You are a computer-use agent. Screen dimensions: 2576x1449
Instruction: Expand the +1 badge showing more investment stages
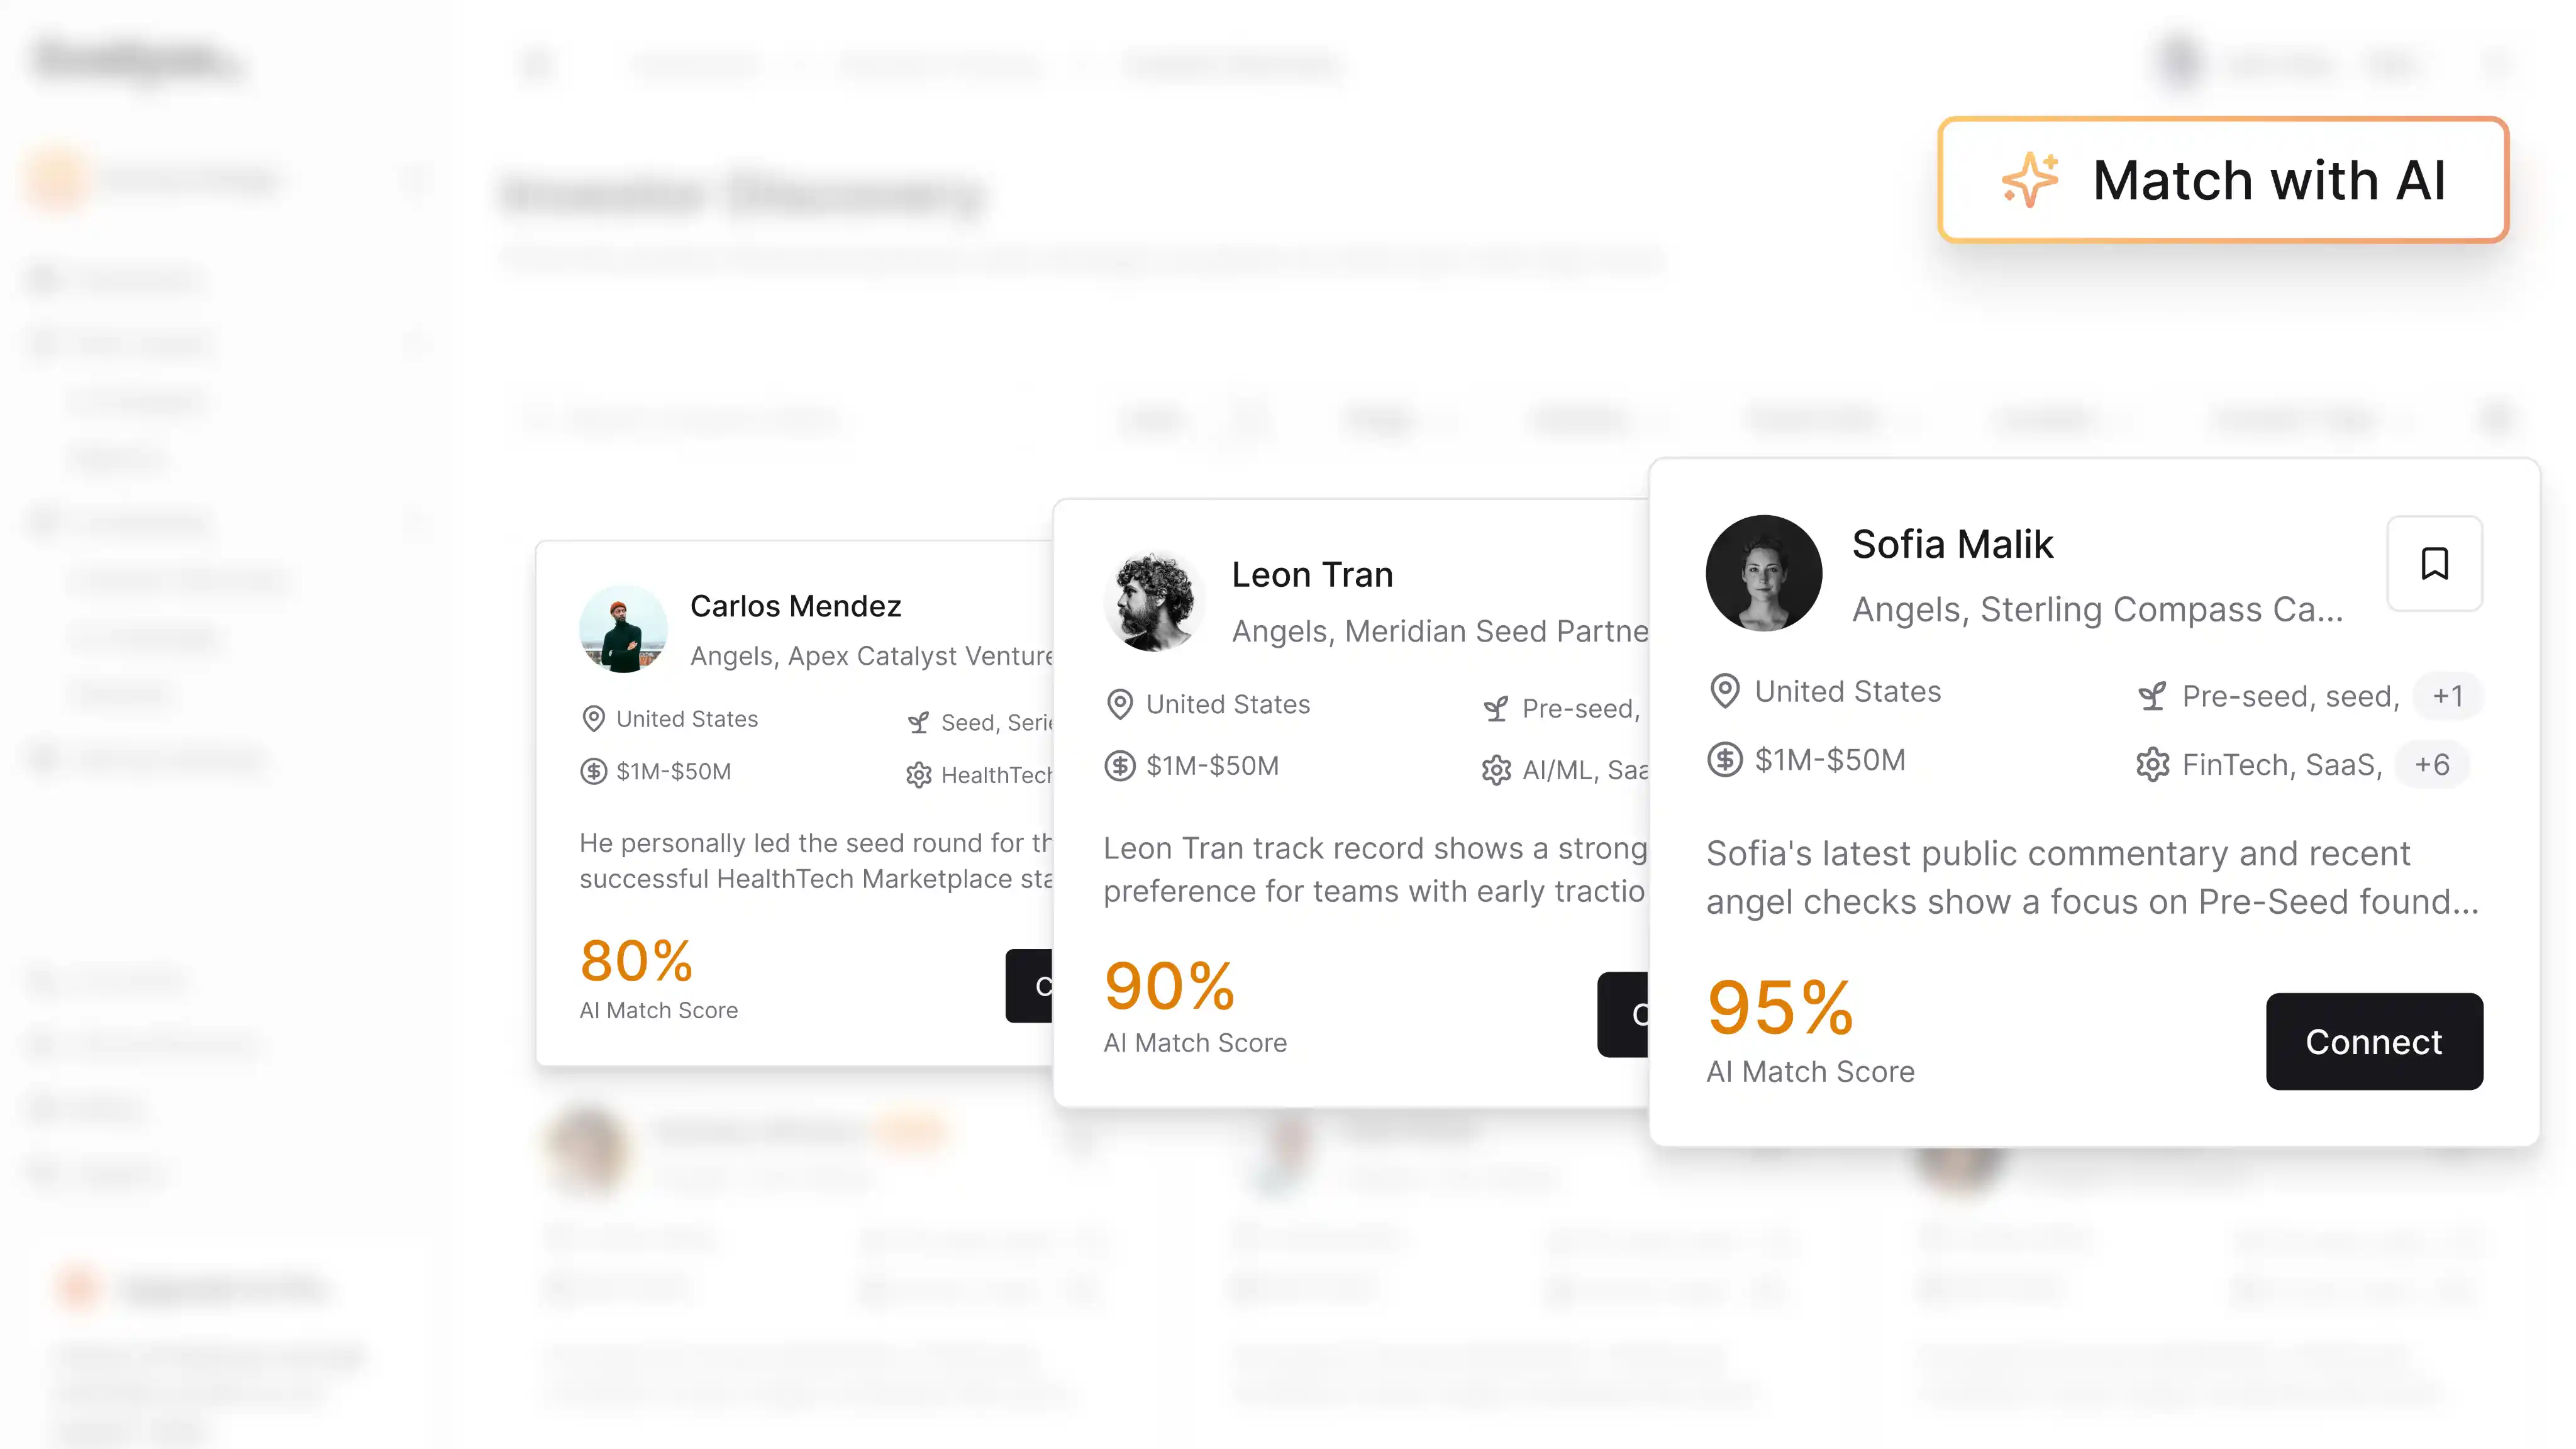pos(2448,696)
